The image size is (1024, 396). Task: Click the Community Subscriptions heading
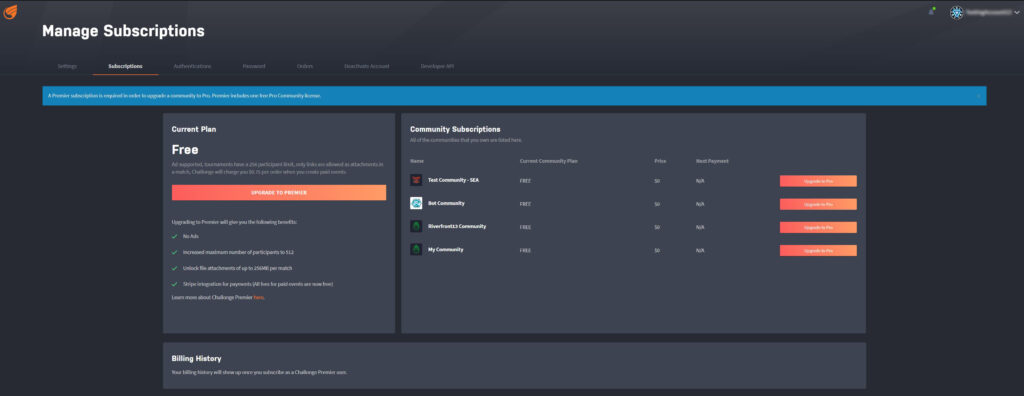click(455, 129)
